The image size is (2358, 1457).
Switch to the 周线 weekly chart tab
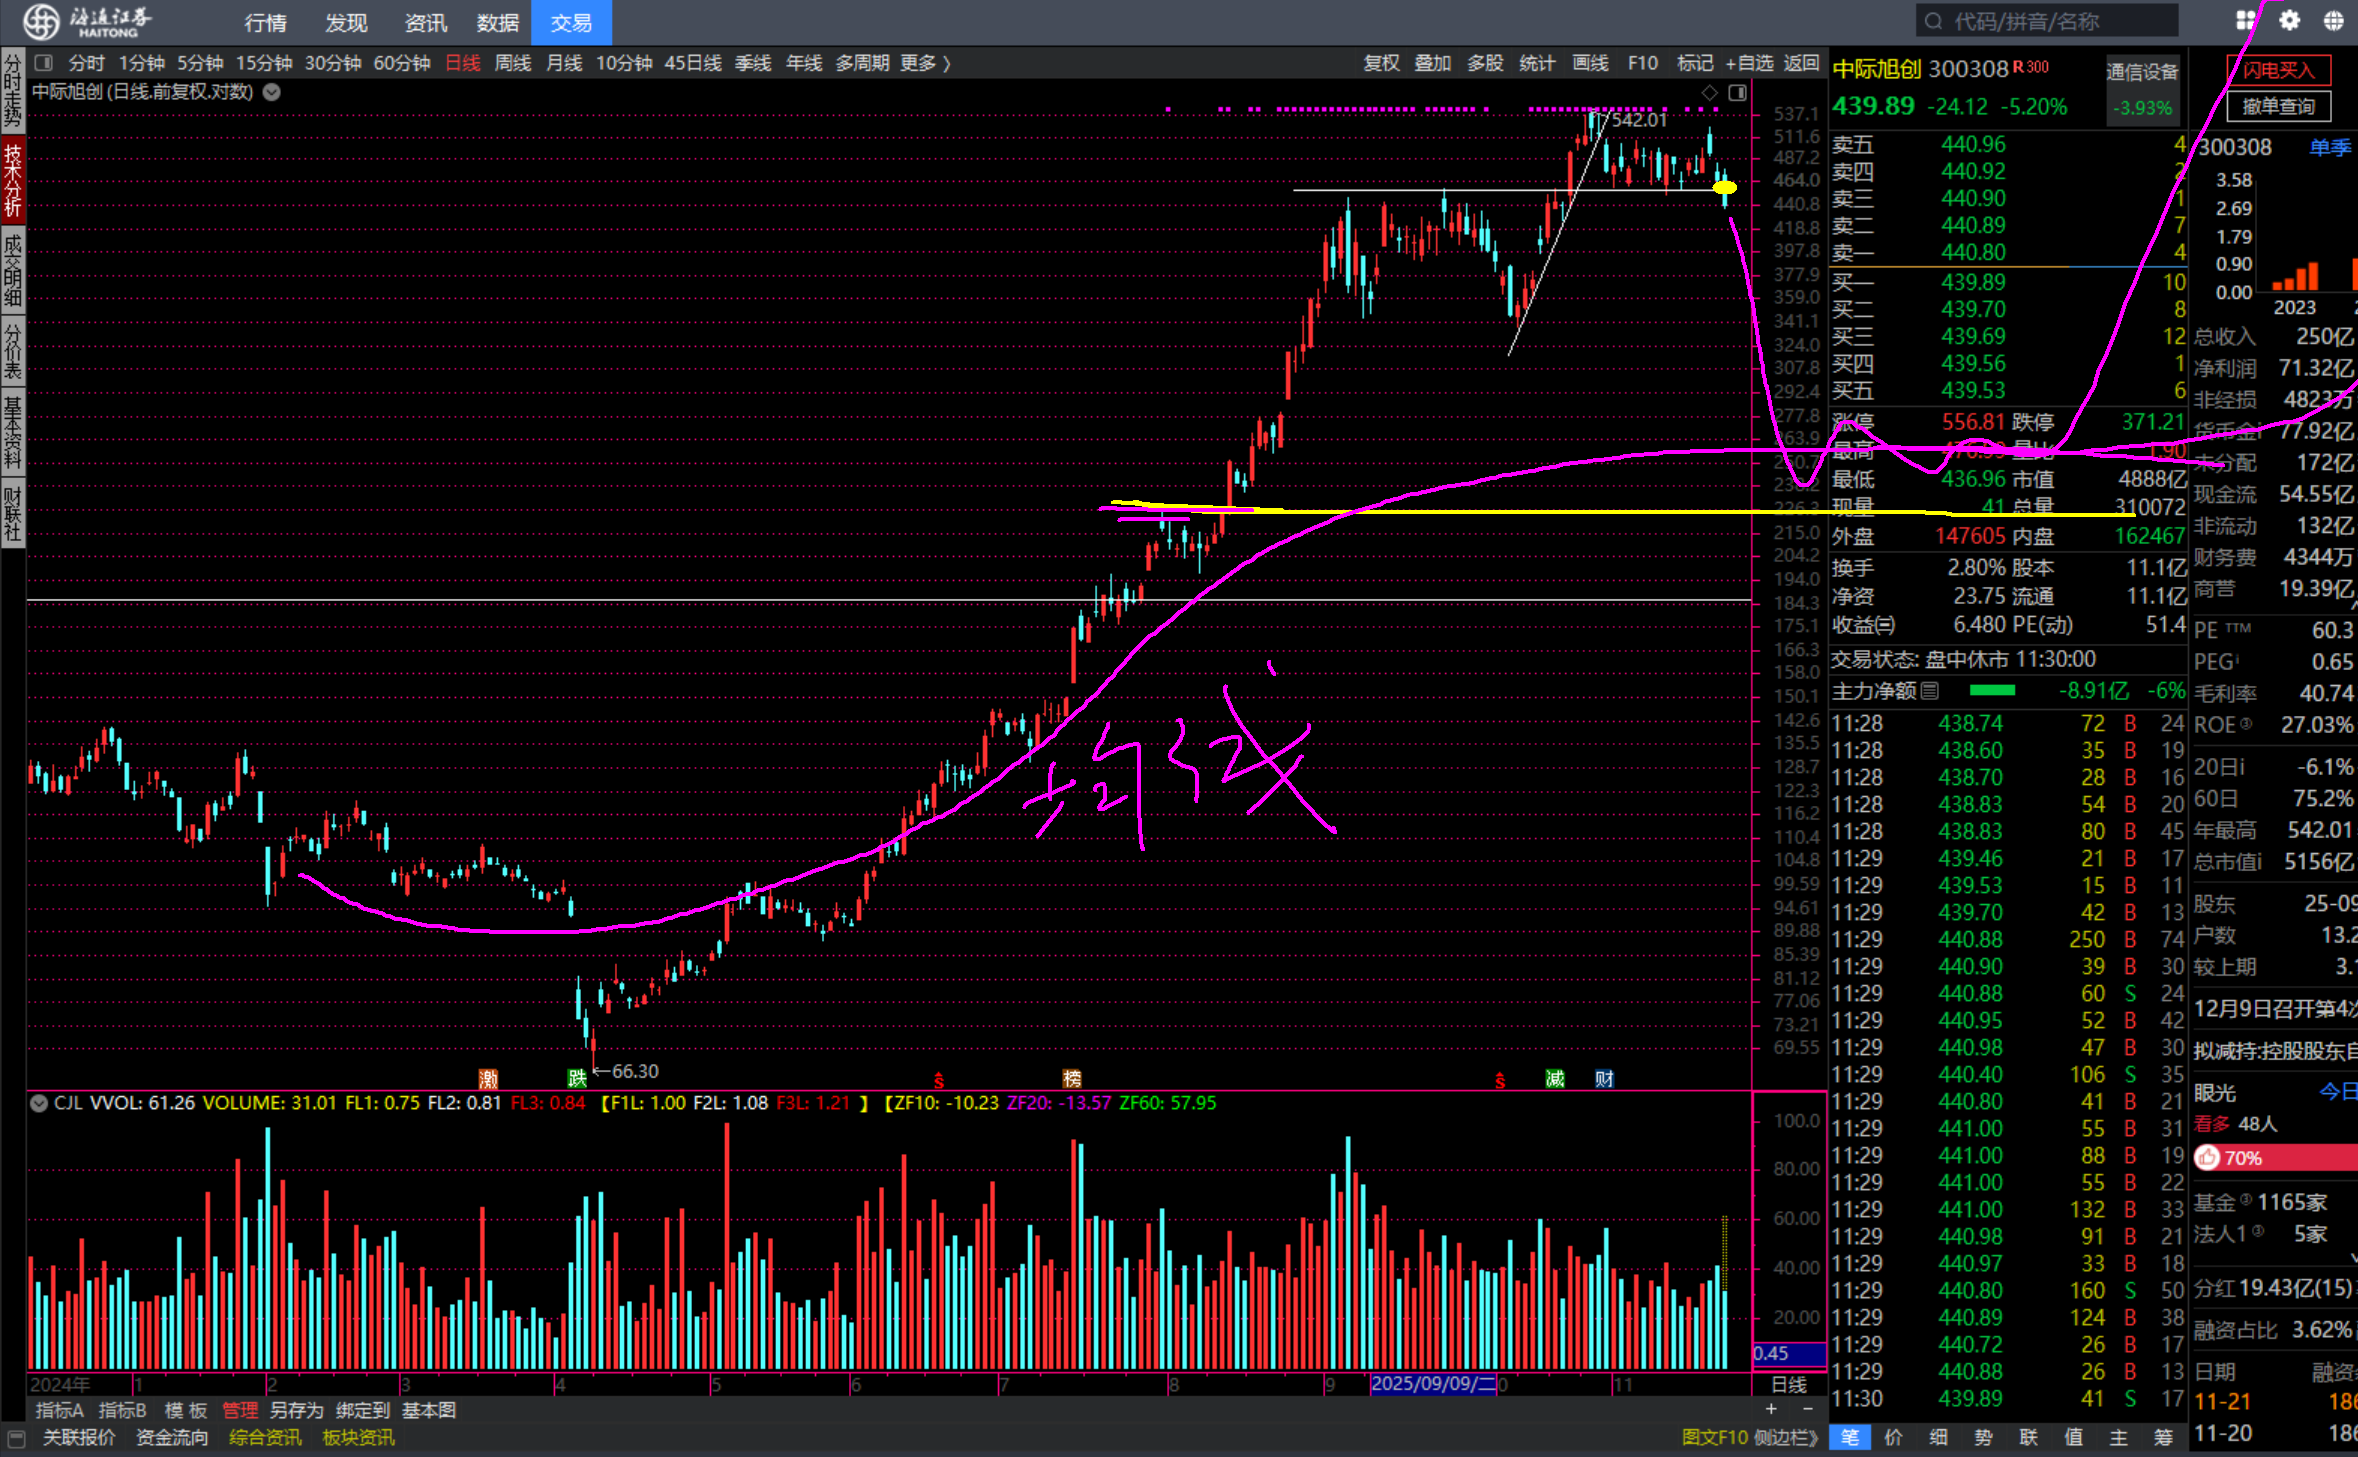click(x=513, y=63)
